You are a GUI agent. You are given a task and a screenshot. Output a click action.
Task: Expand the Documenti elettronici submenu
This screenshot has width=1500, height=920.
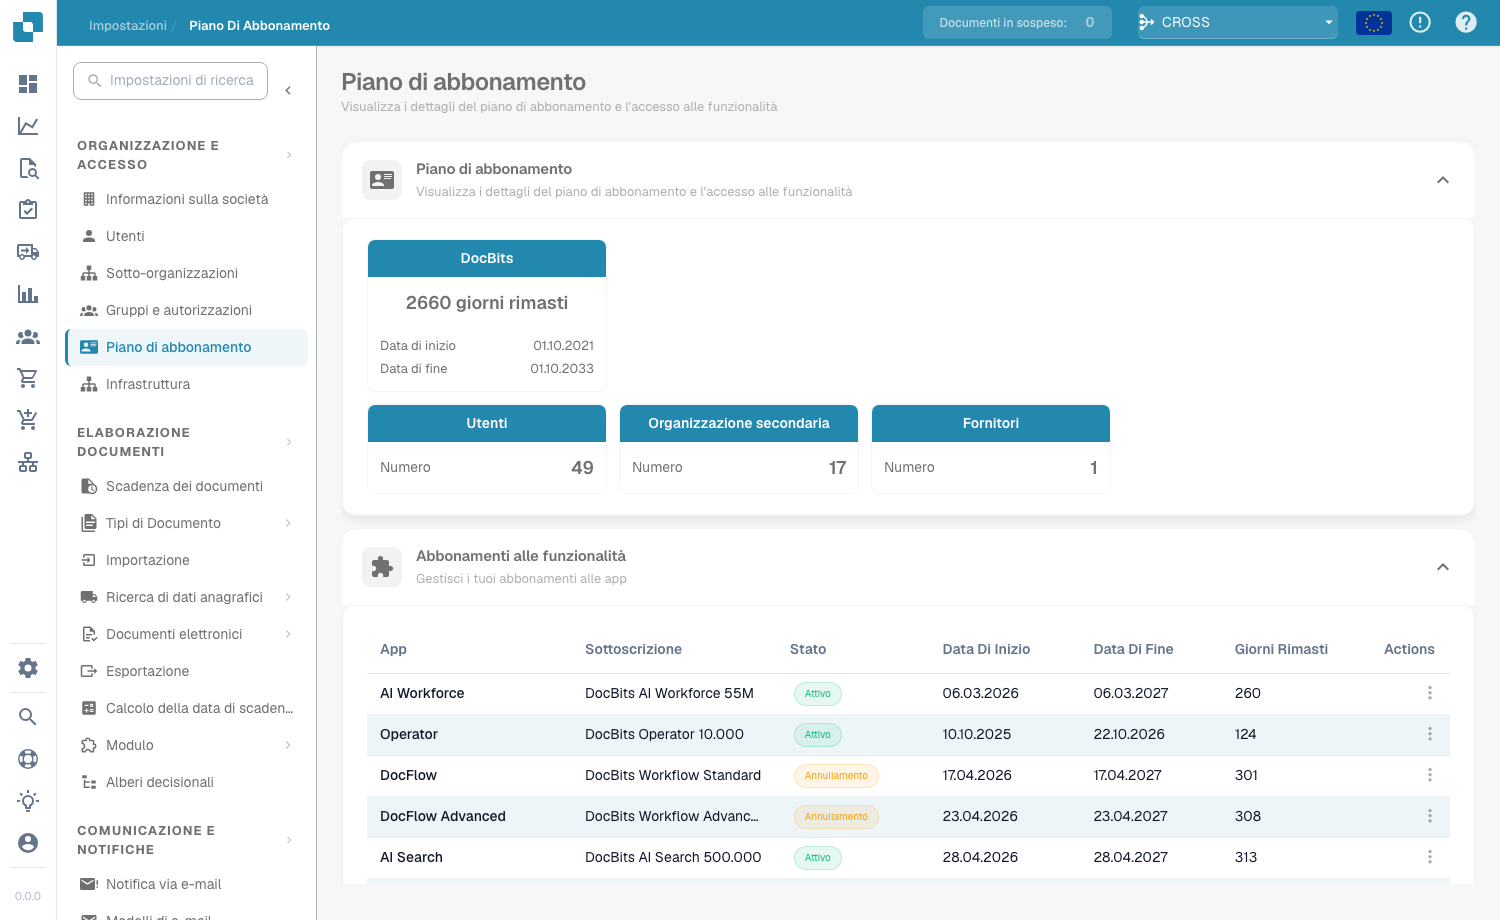pos(288,634)
